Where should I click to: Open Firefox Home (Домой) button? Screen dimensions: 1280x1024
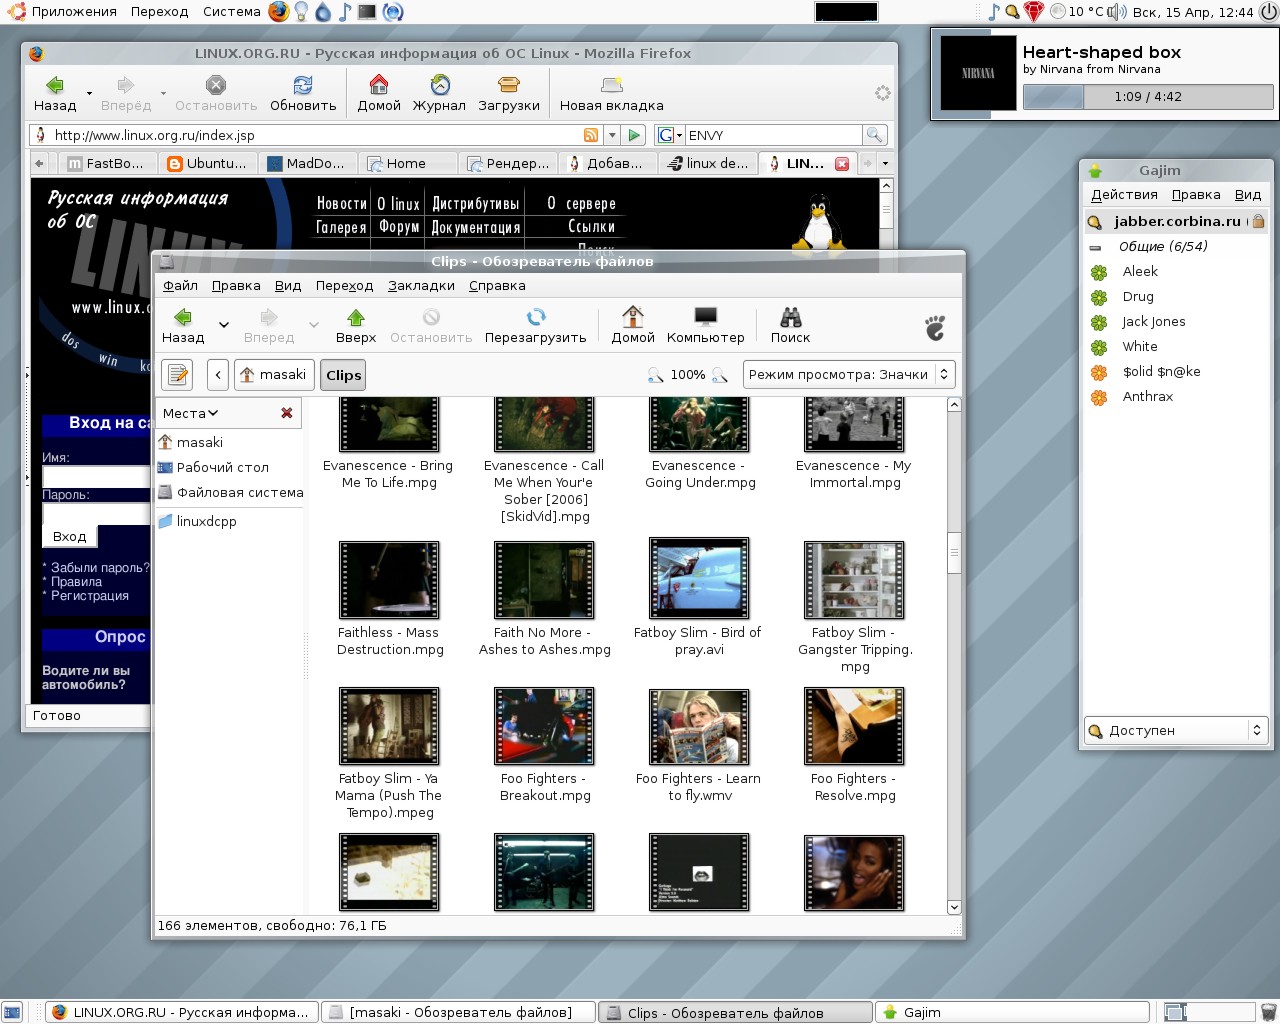(x=379, y=93)
